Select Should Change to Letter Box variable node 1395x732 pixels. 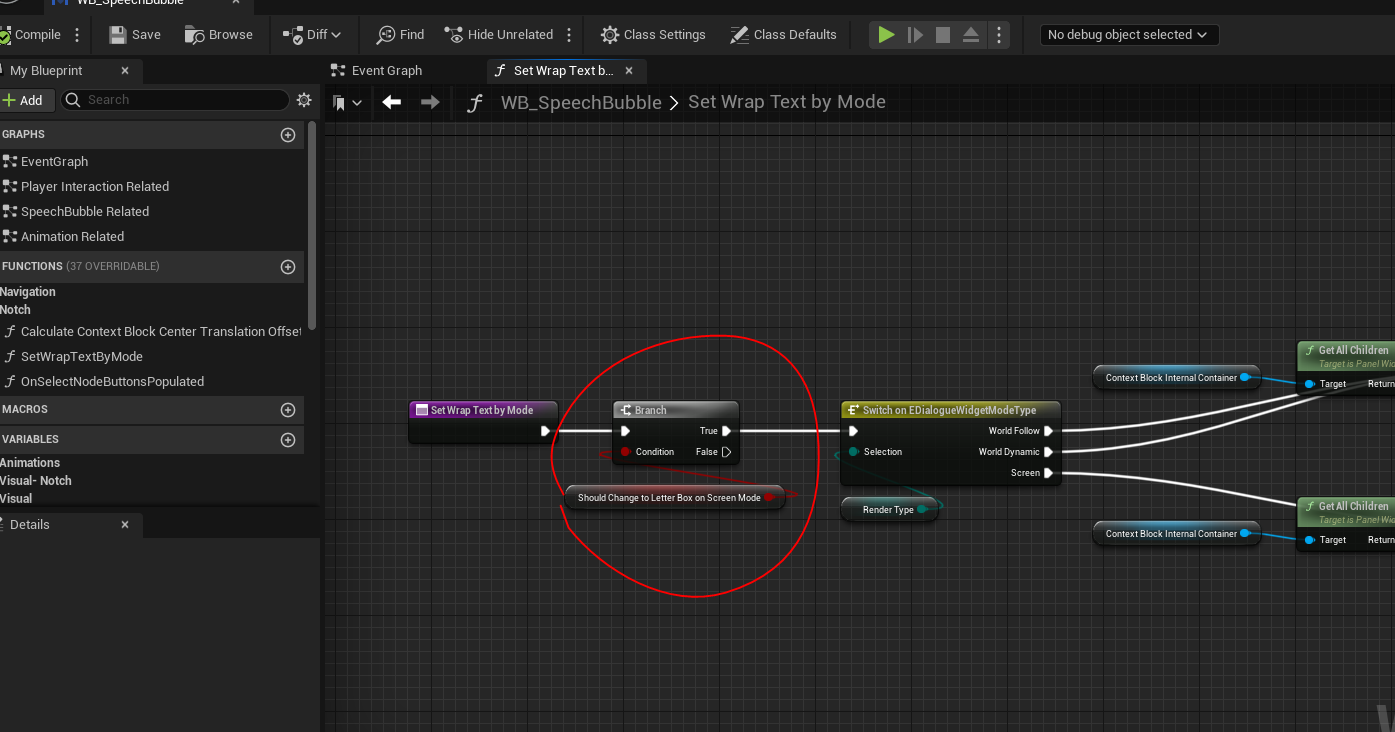(x=675, y=497)
